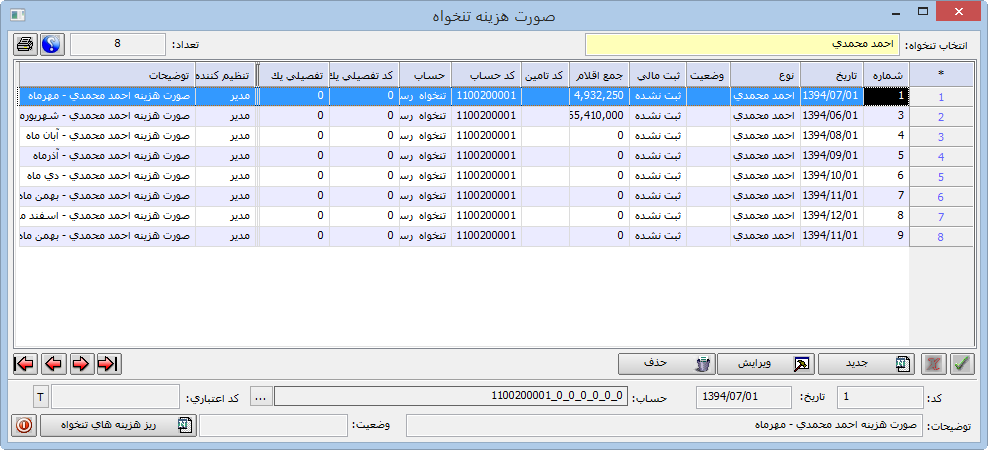Select date cell 1394/08/01
Viewport: 988px width, 450px height.
coord(832,136)
